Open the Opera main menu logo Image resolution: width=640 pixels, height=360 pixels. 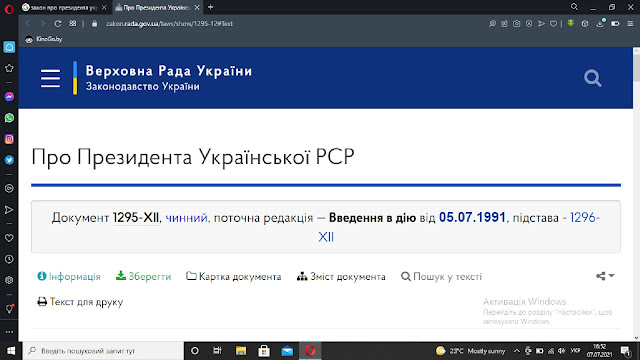(9, 8)
